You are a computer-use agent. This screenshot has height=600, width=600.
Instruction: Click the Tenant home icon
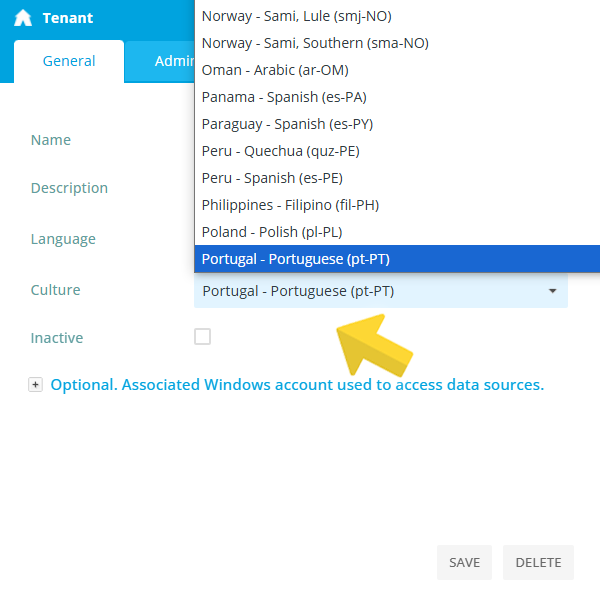coord(23,18)
